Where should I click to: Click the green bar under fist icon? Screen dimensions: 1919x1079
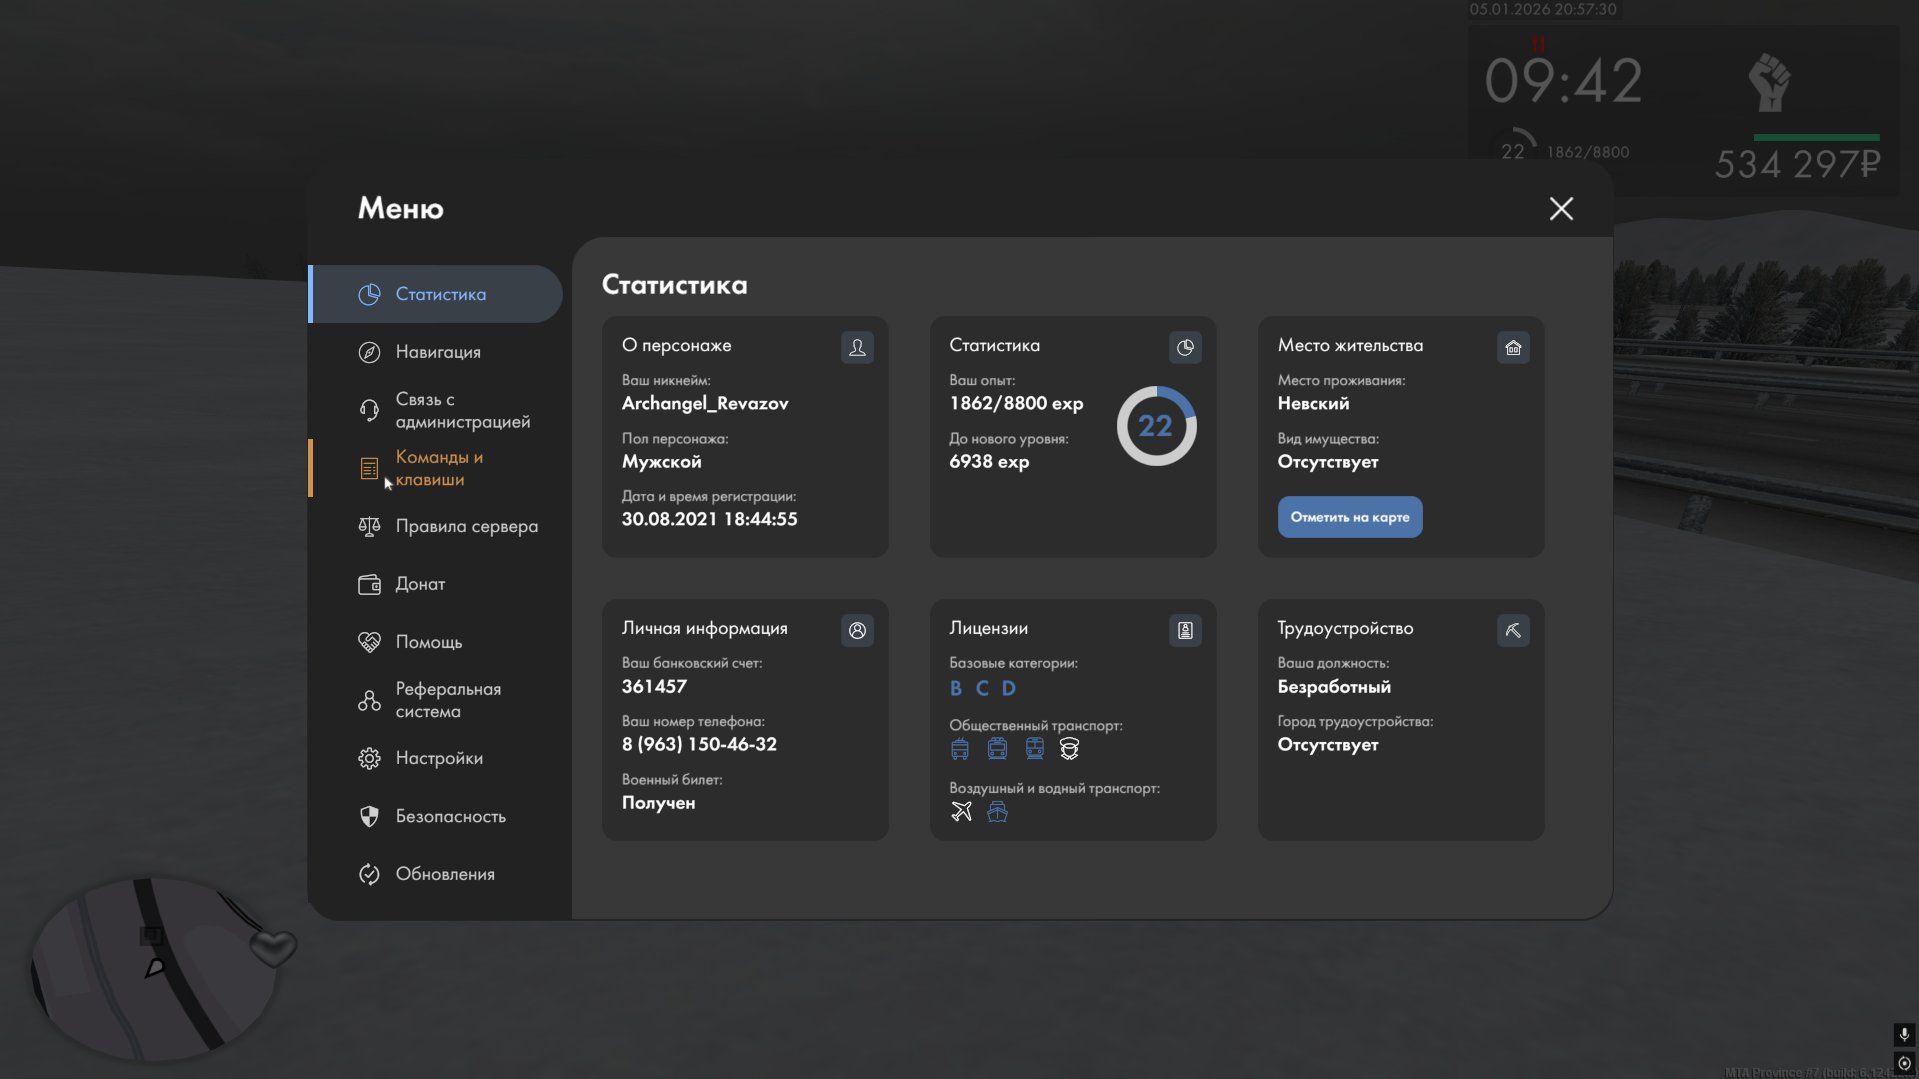[1816, 137]
